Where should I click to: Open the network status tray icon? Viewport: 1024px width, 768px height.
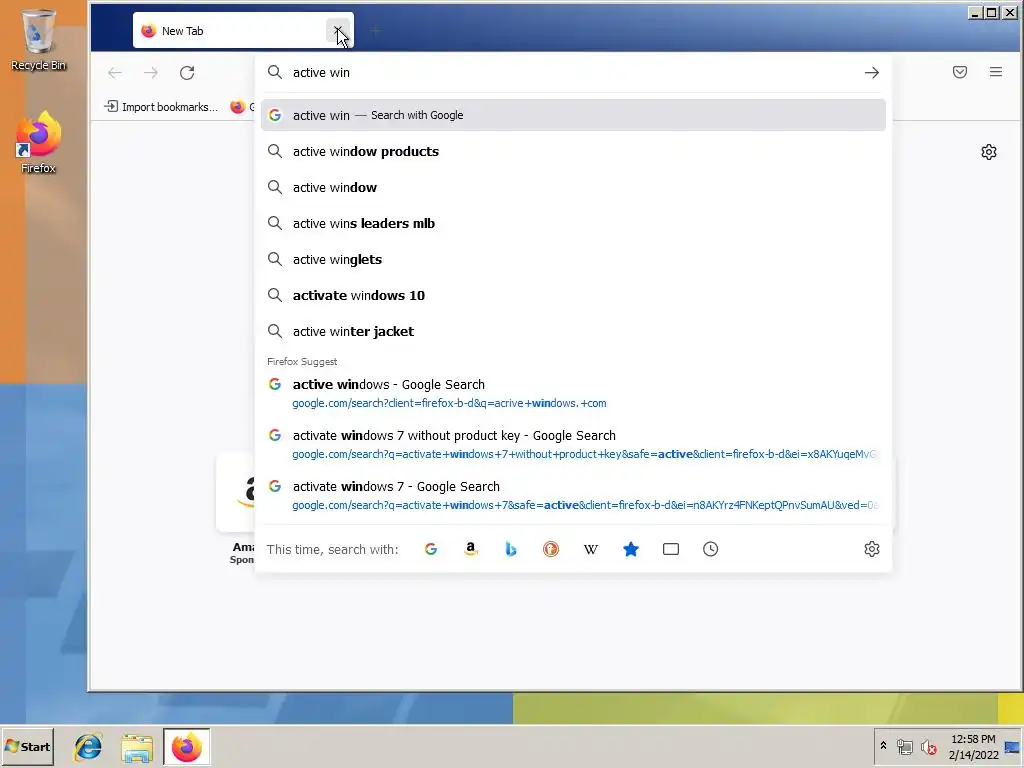[904, 746]
